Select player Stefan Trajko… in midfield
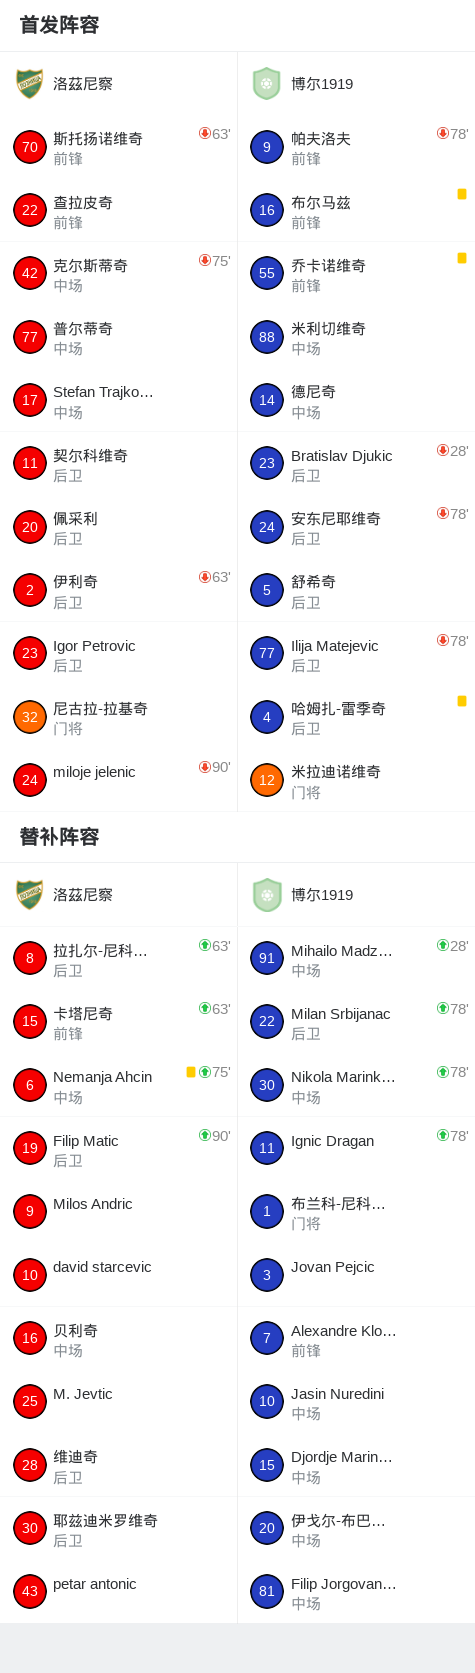Image resolution: width=475 pixels, height=1673 pixels. 119,401
